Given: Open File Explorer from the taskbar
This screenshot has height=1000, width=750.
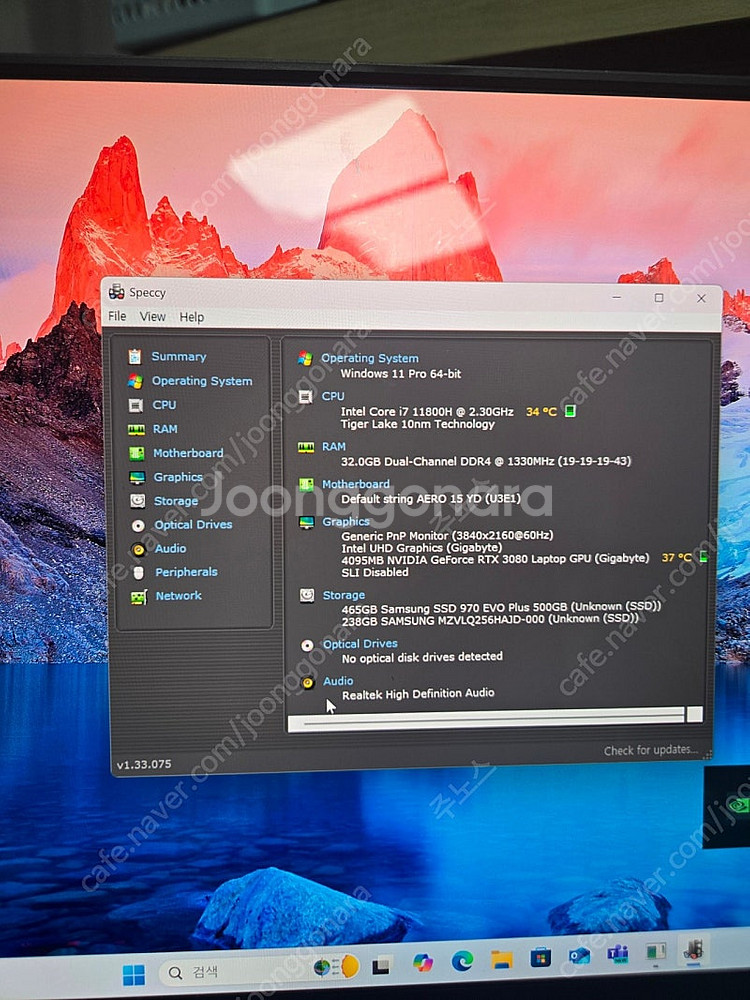Looking at the screenshot, I should click(x=501, y=959).
